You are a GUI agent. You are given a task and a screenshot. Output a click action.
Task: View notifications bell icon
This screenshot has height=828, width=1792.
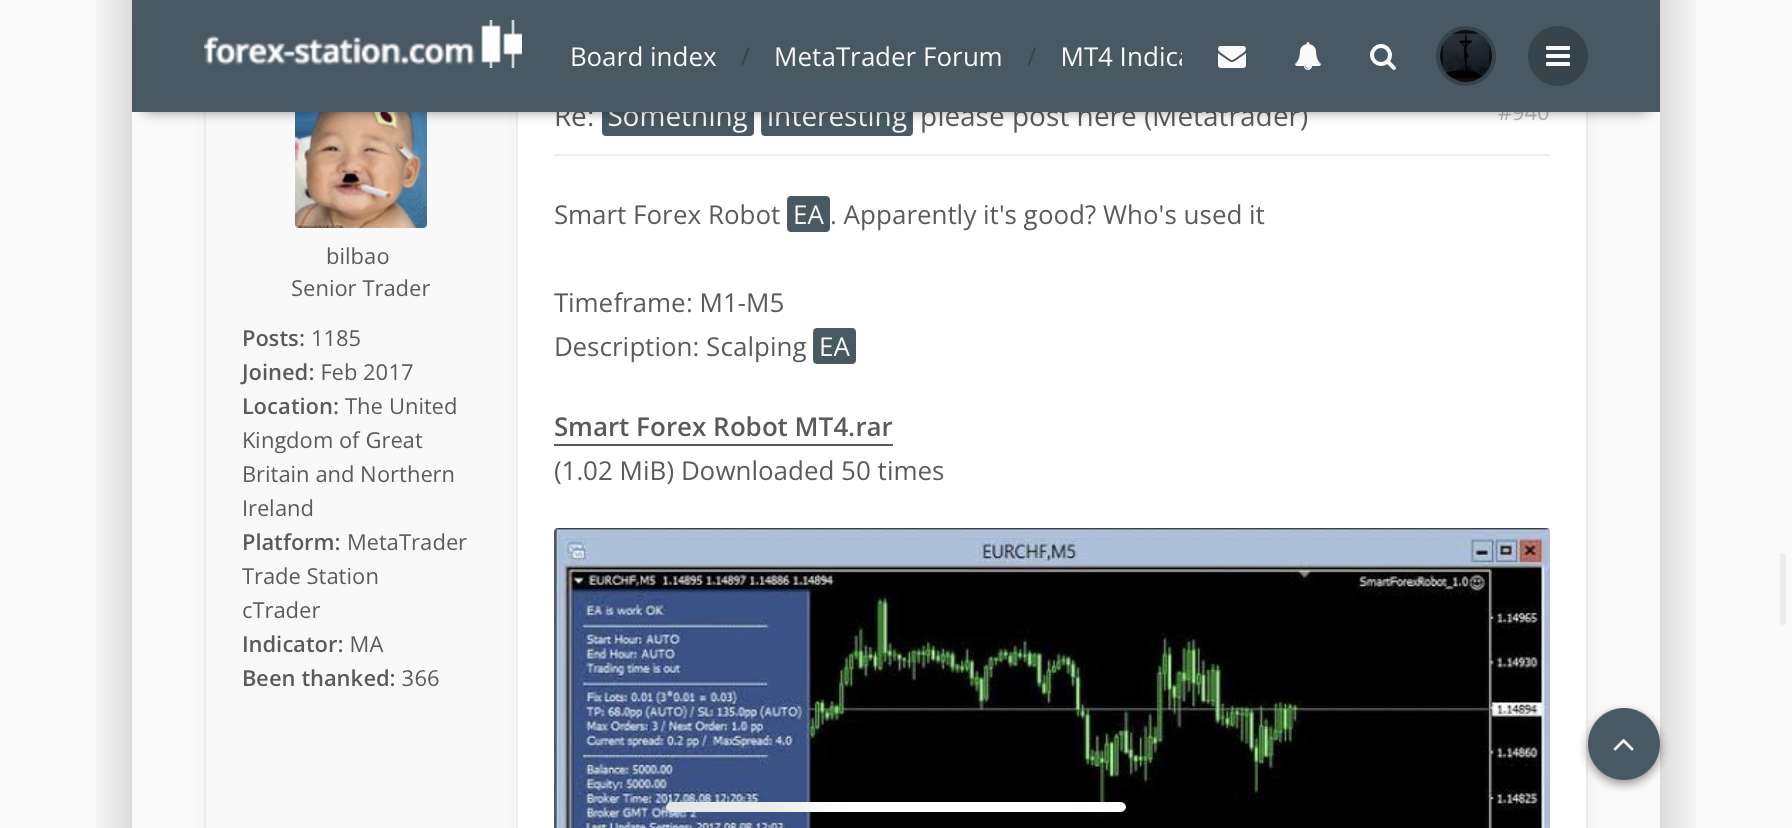pos(1308,57)
